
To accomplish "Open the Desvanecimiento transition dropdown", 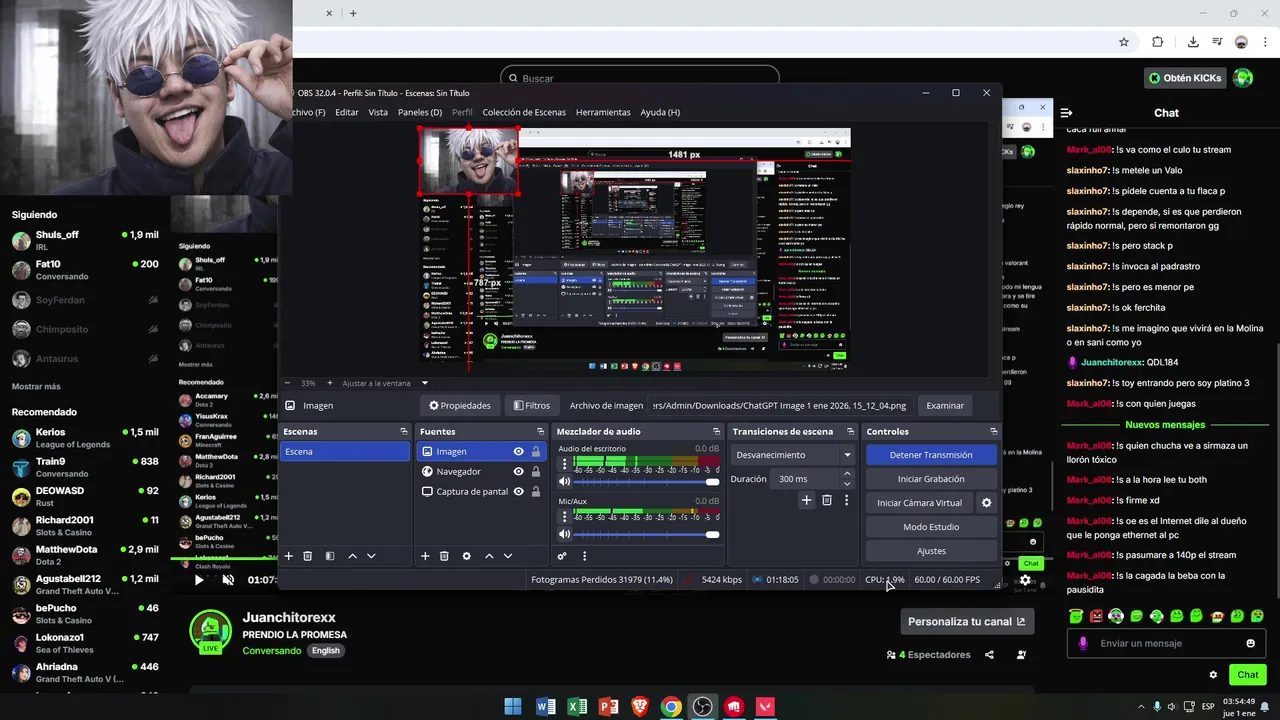I will [794, 455].
